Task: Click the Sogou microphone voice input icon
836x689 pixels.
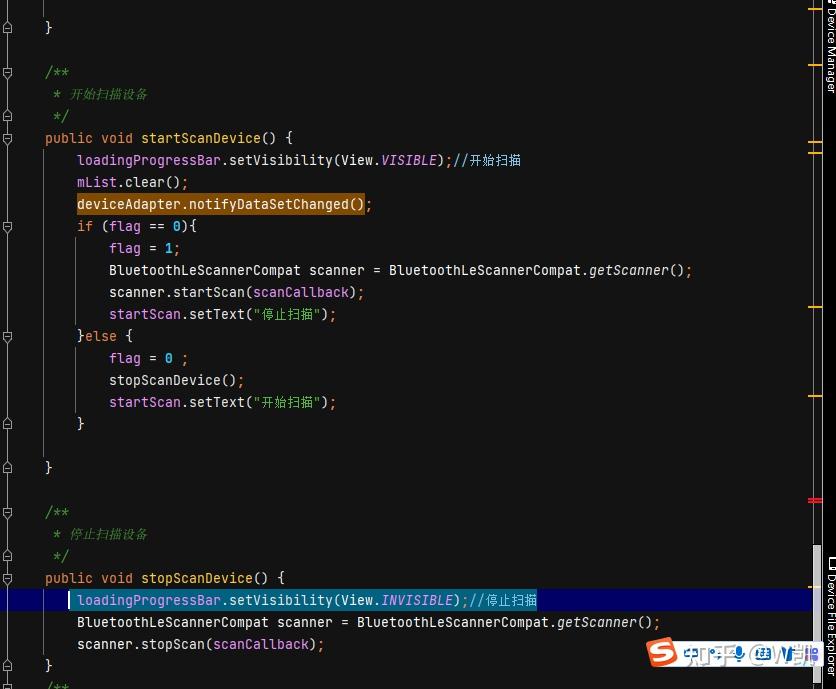Action: pyautogui.click(x=739, y=654)
